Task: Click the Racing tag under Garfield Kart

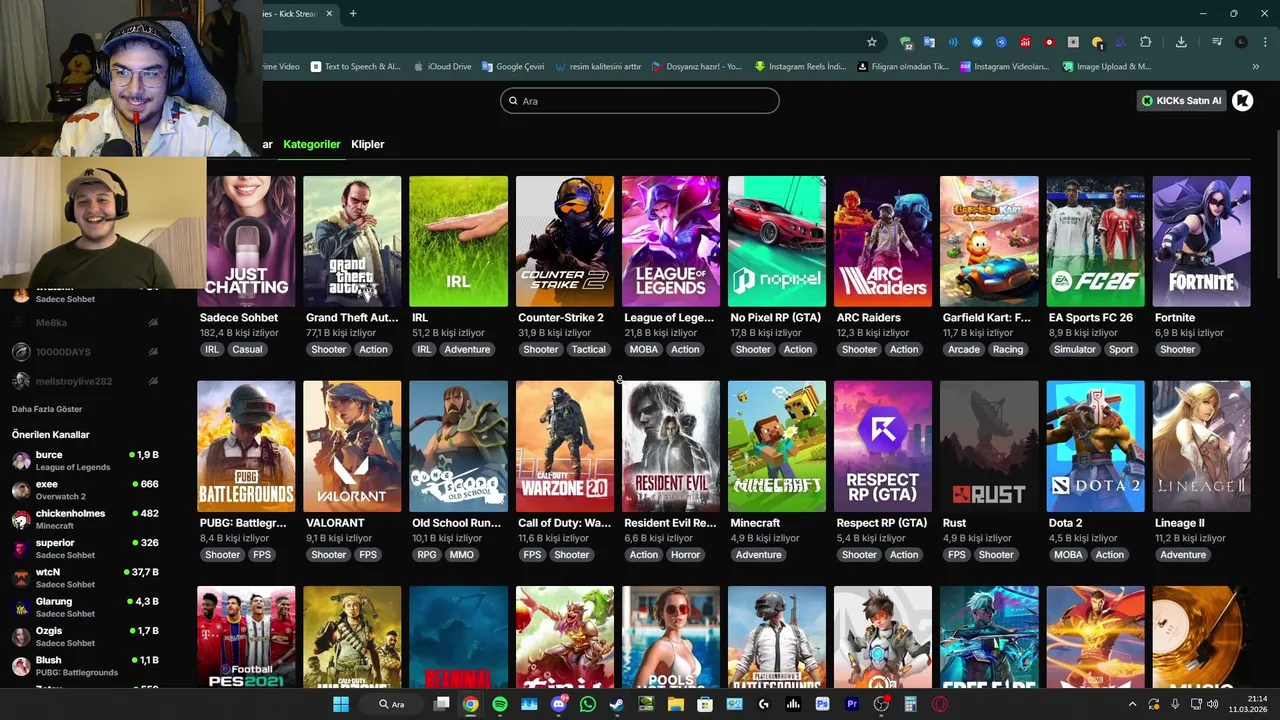Action: click(x=1008, y=349)
